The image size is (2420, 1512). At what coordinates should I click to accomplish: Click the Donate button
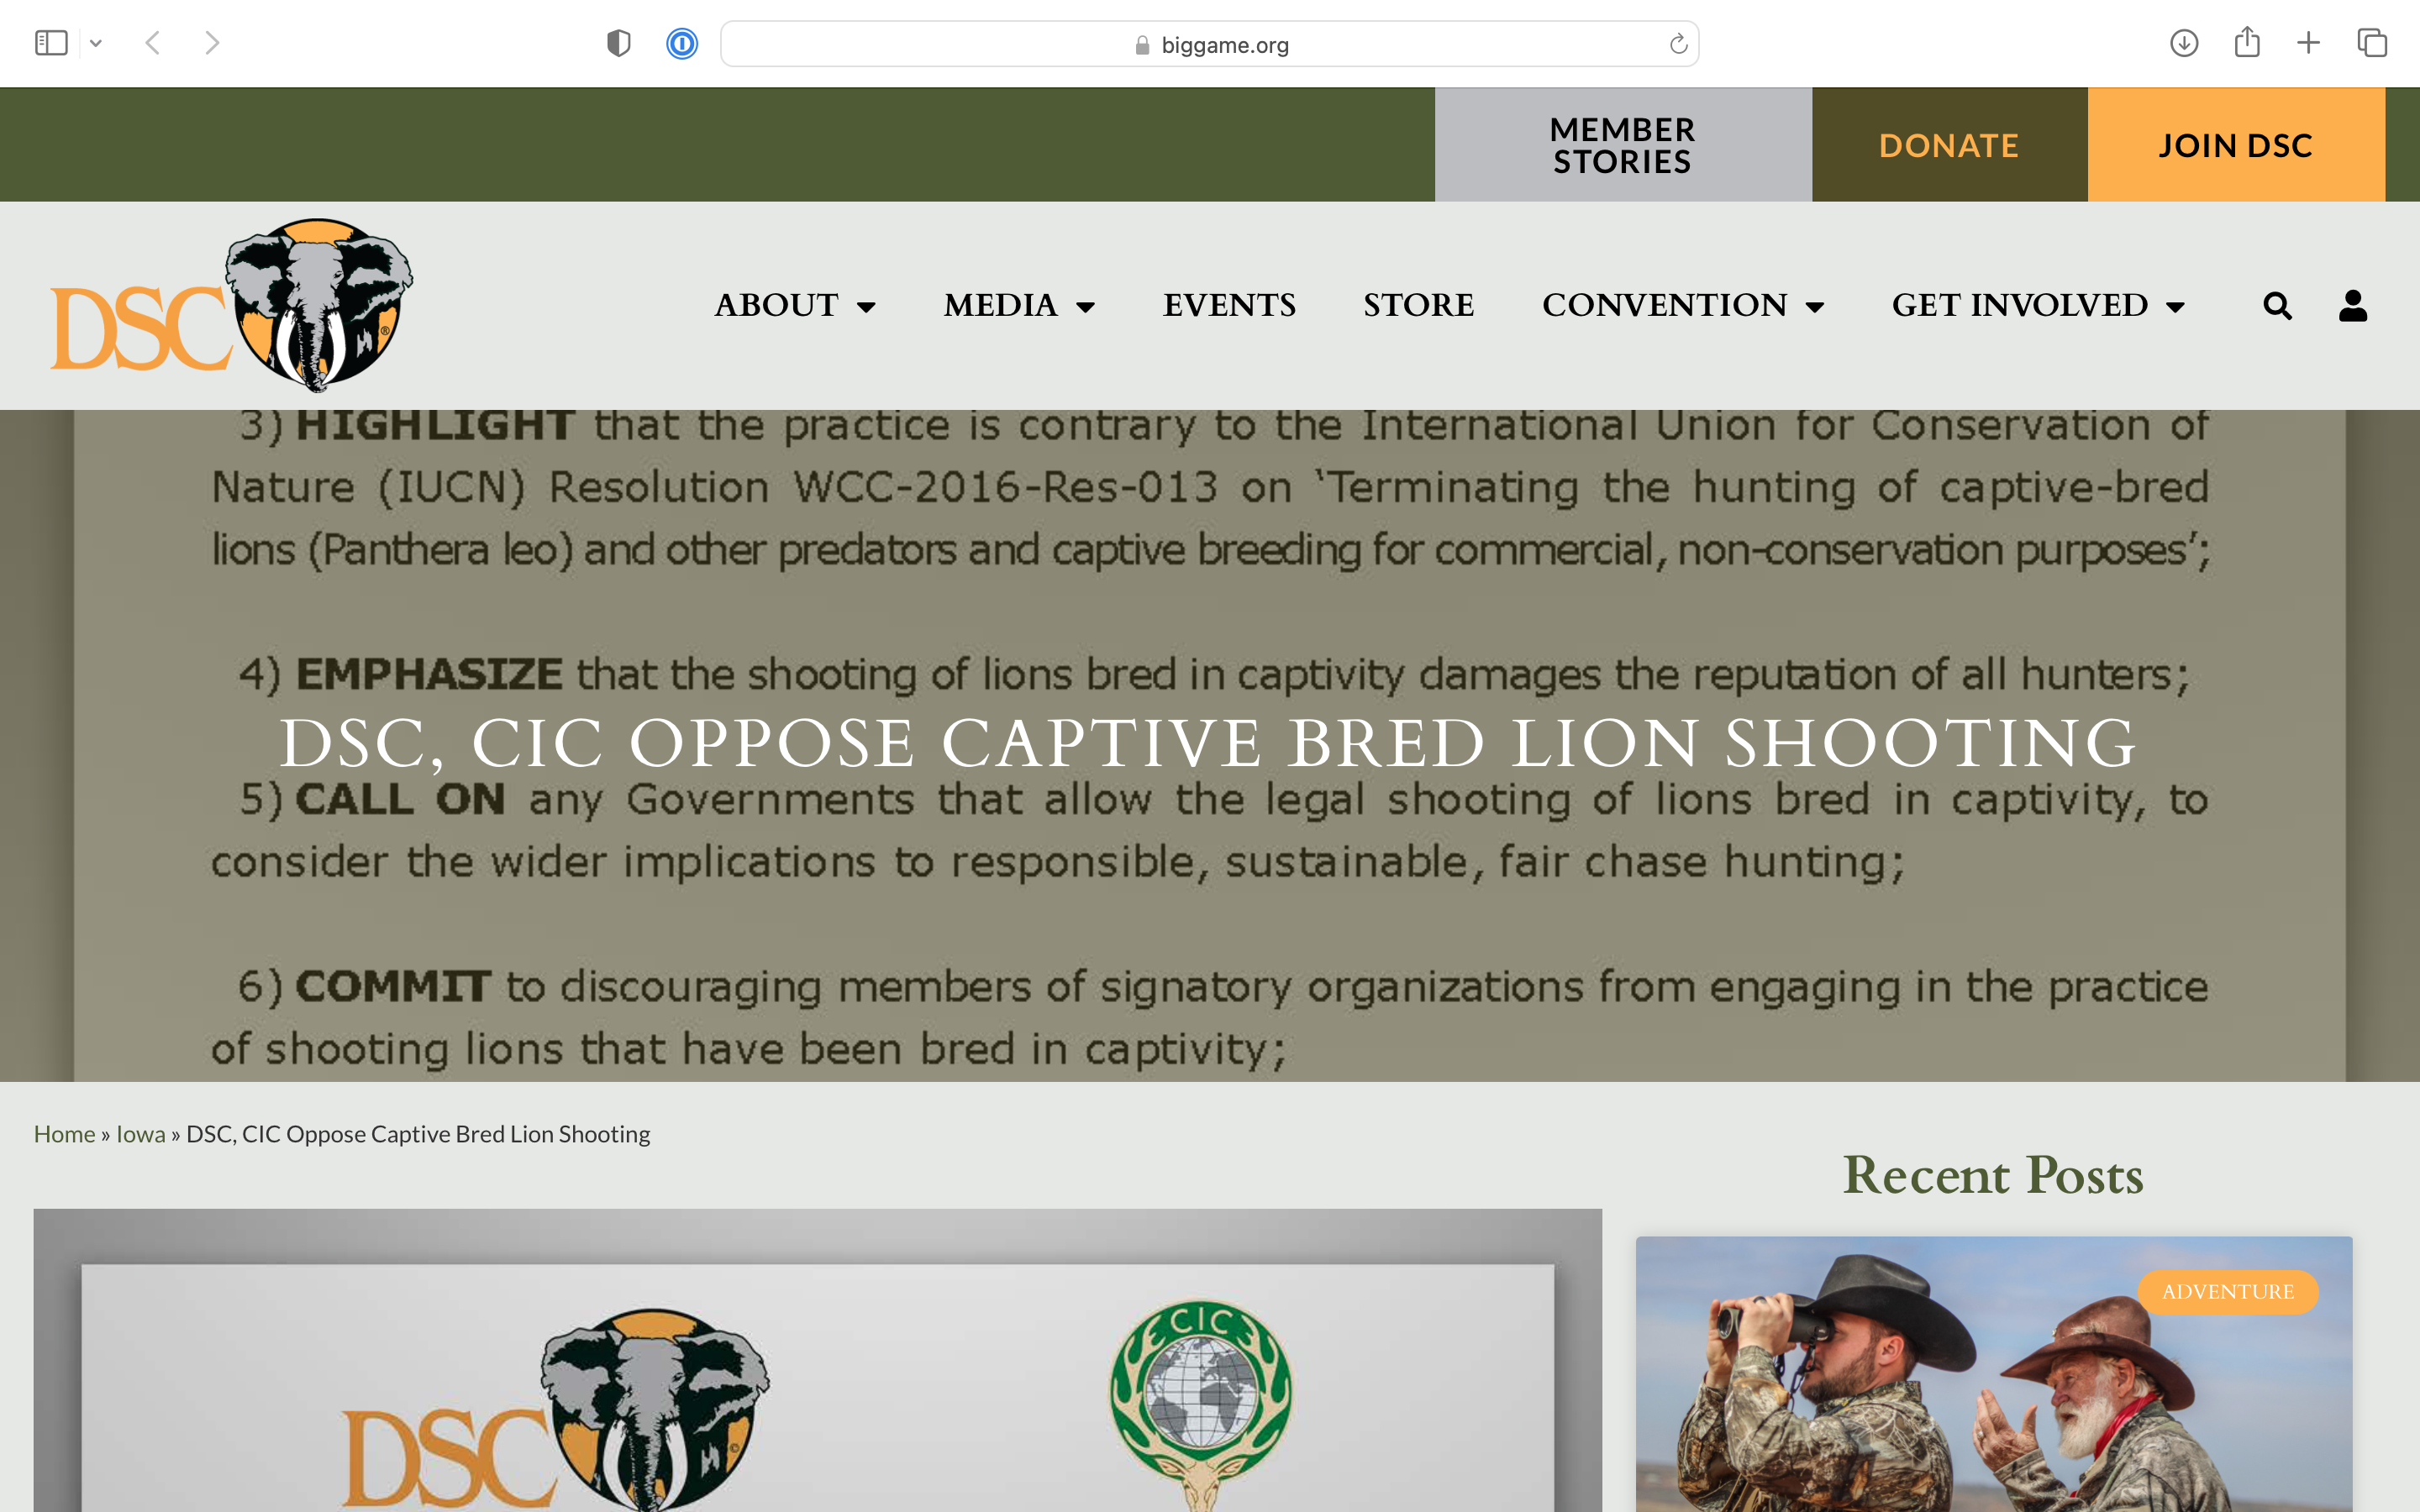coord(1949,145)
